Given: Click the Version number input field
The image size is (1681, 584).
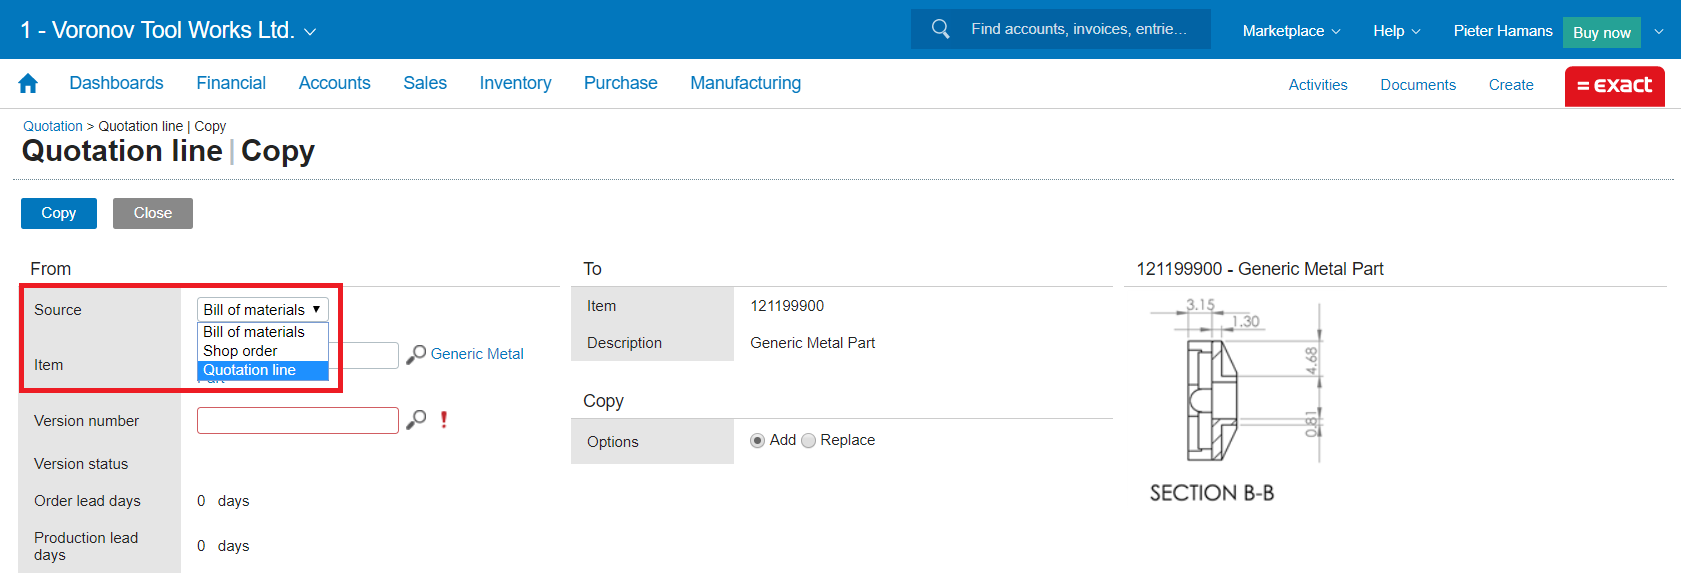Looking at the screenshot, I should [298, 420].
